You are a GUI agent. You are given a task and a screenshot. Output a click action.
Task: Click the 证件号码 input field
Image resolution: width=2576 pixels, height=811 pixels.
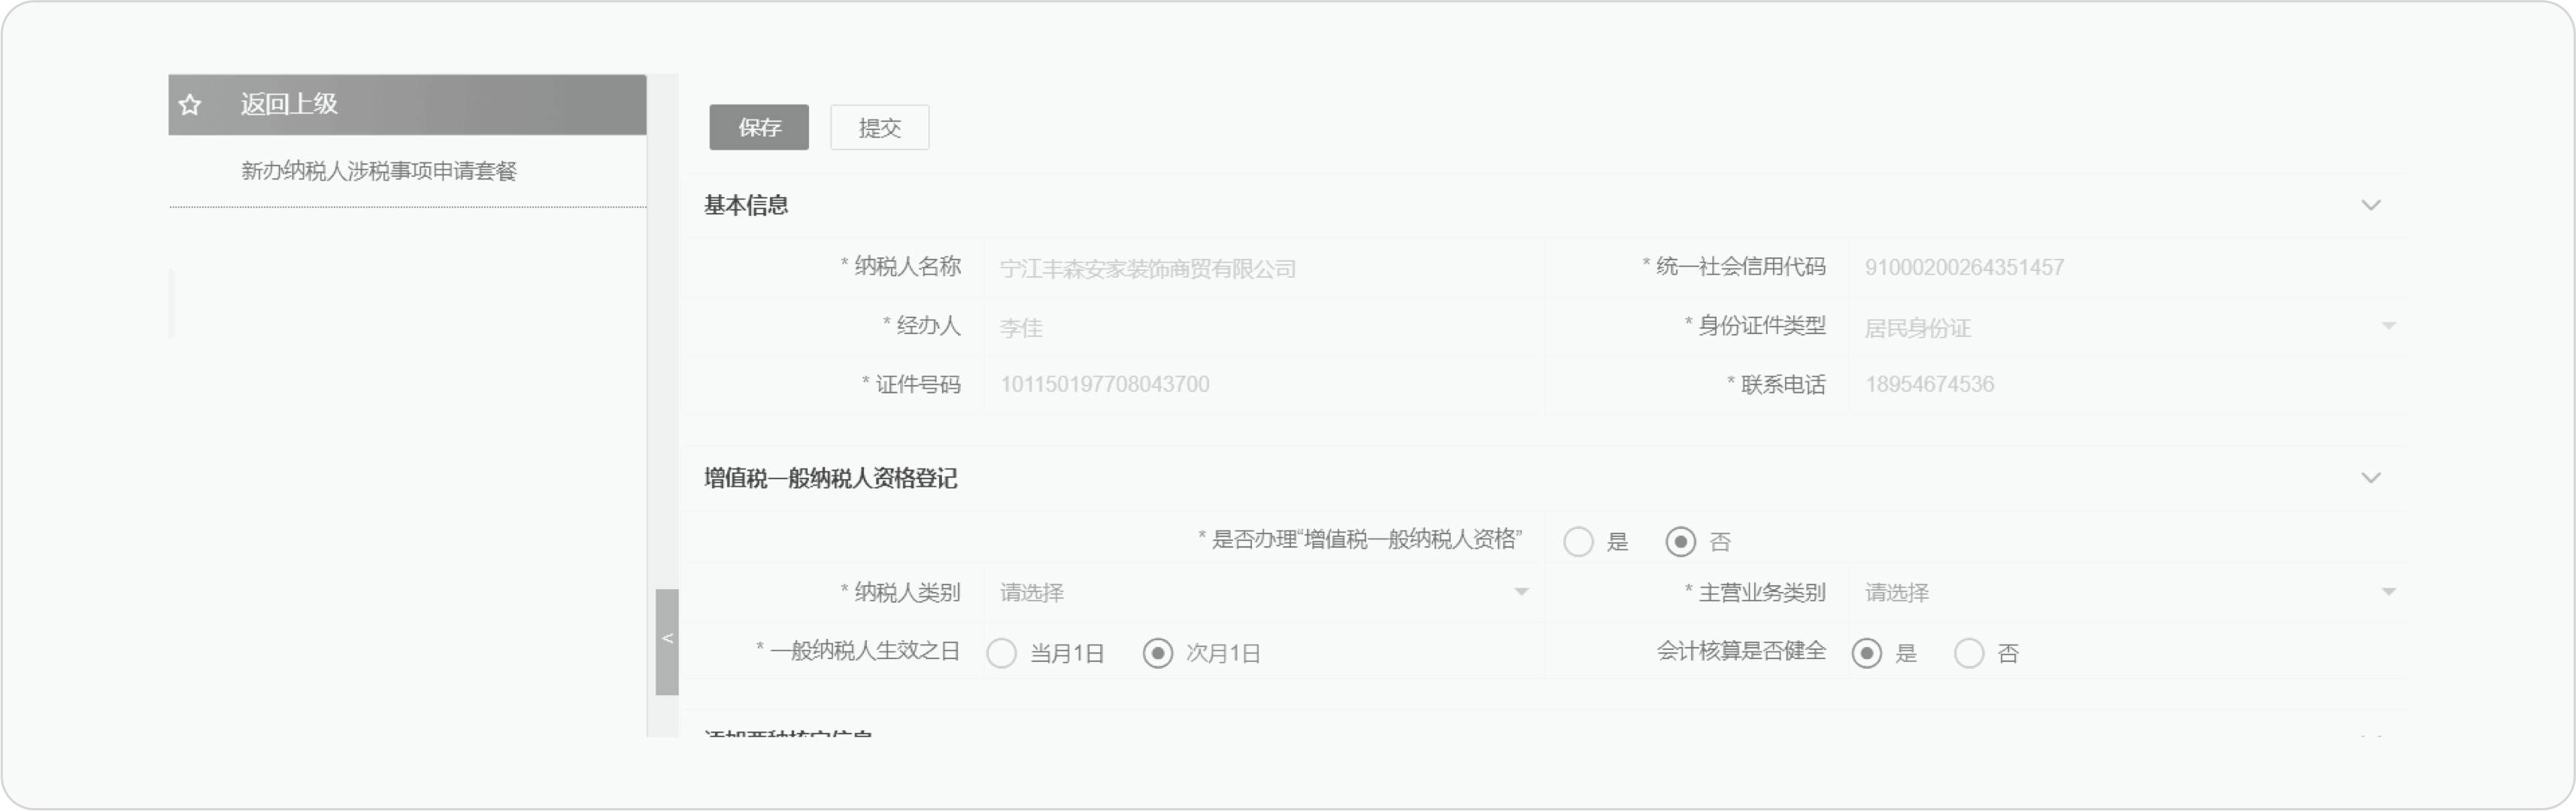(1264, 385)
